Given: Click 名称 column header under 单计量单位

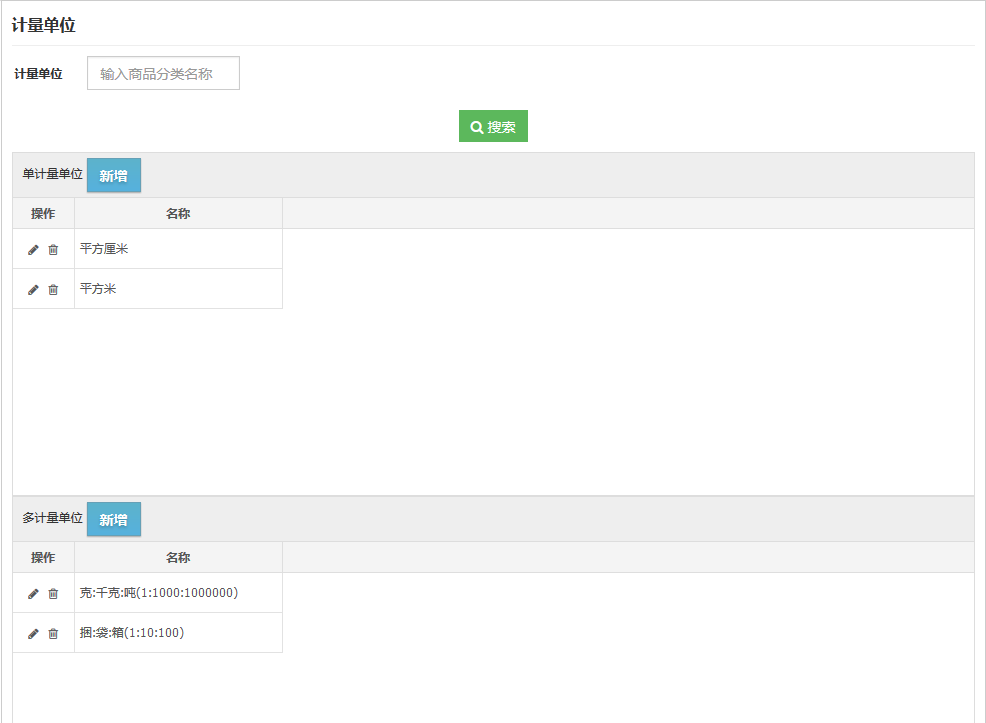Looking at the screenshot, I should (x=178, y=214).
